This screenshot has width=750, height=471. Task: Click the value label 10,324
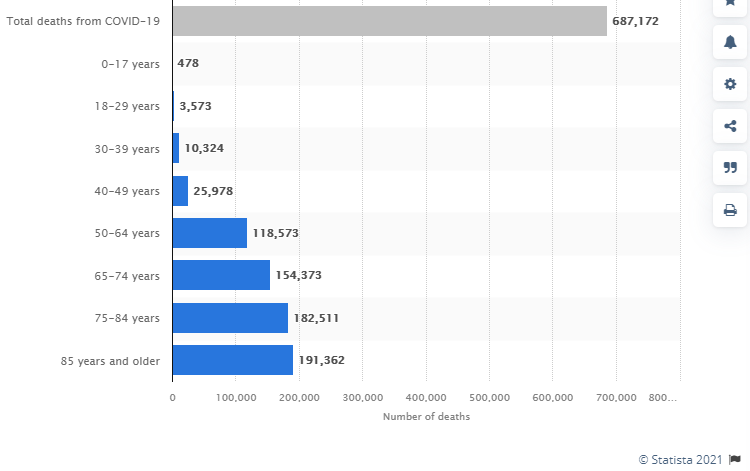[204, 148]
